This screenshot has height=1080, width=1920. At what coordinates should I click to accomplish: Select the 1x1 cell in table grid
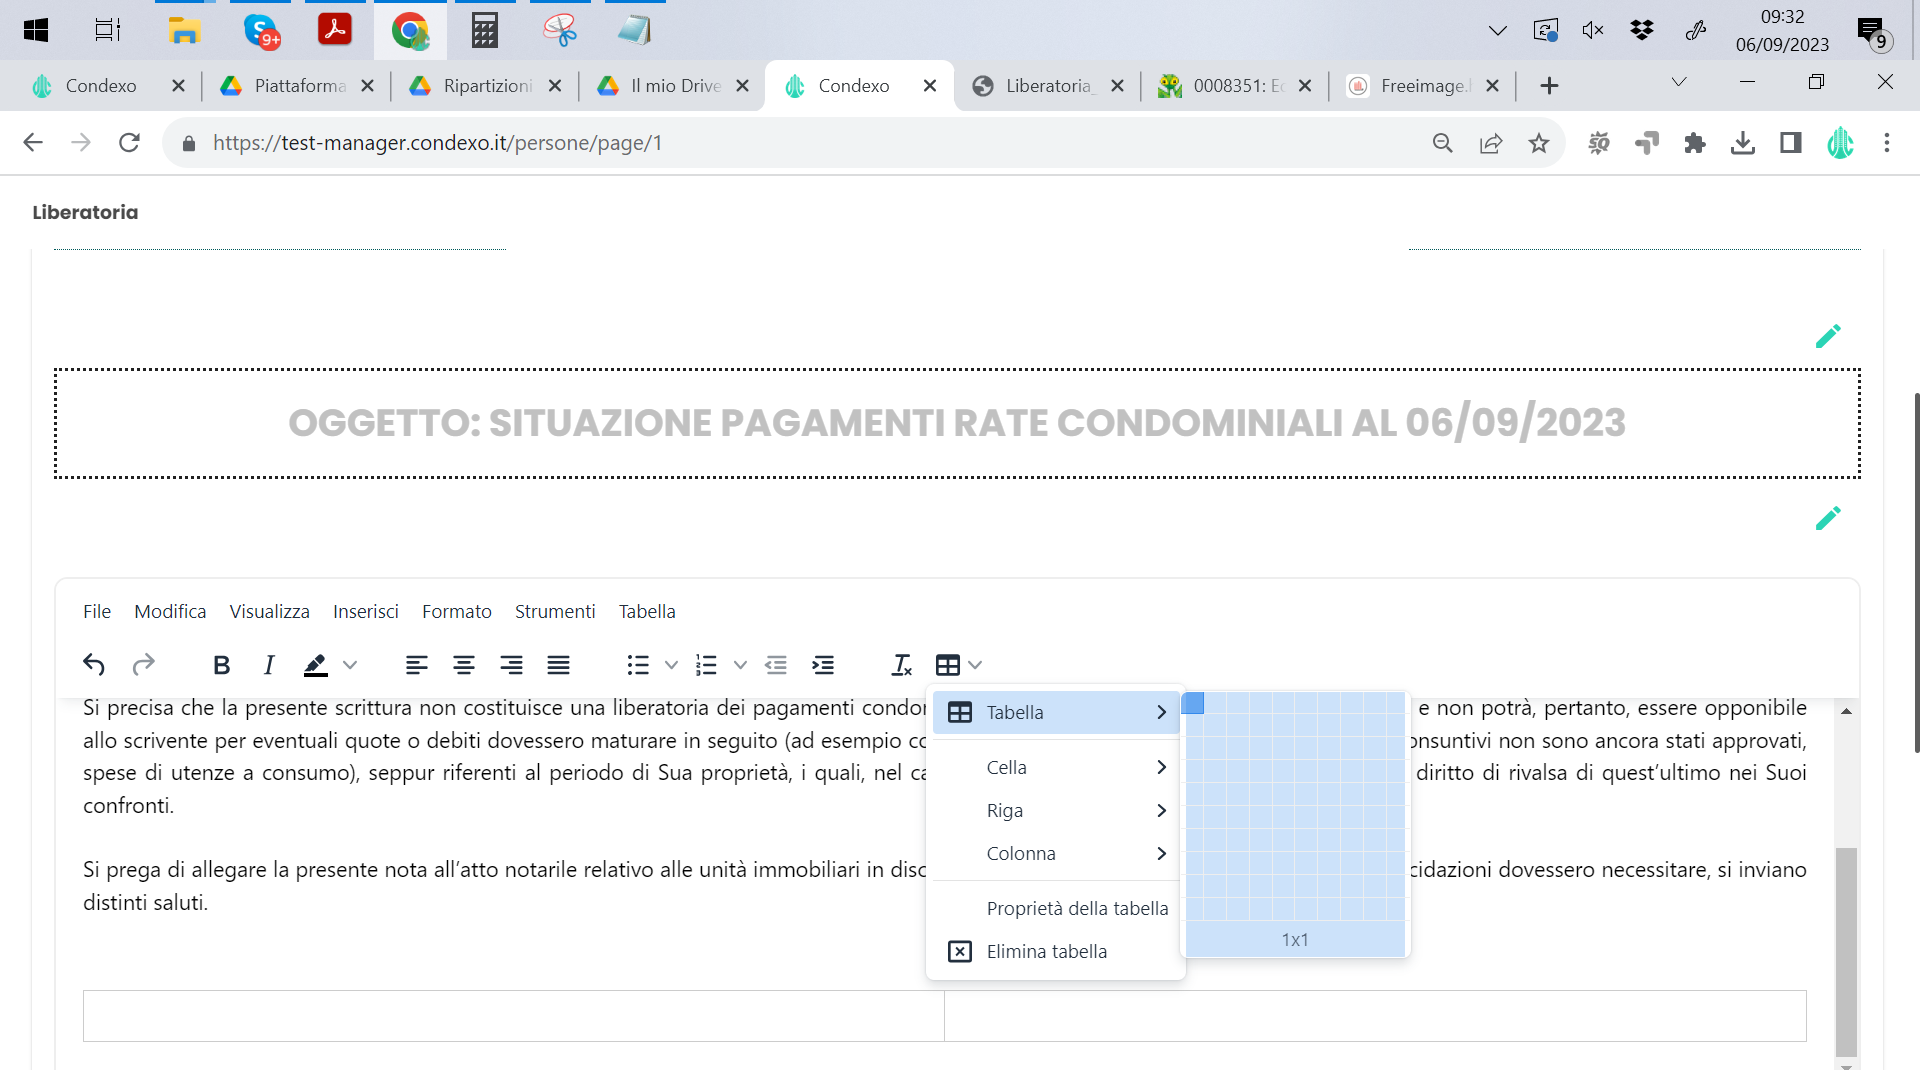tap(1193, 703)
